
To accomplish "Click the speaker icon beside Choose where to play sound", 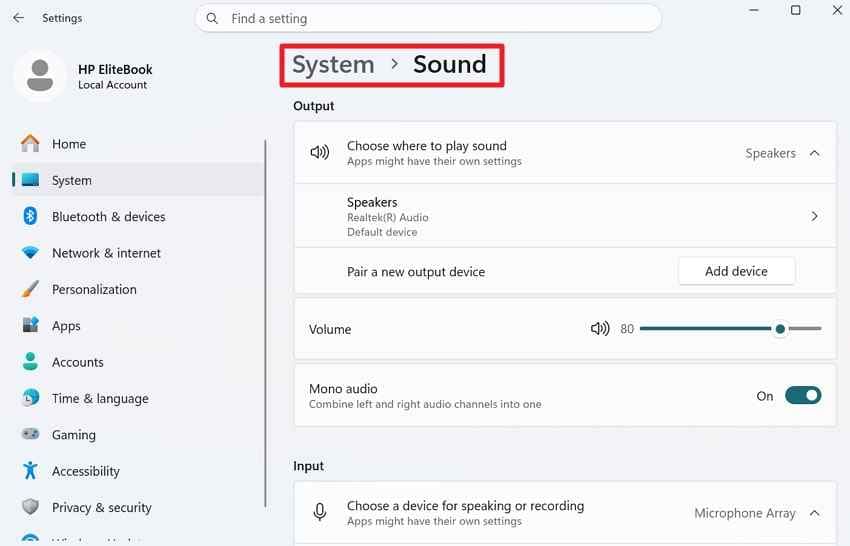I will coord(320,152).
